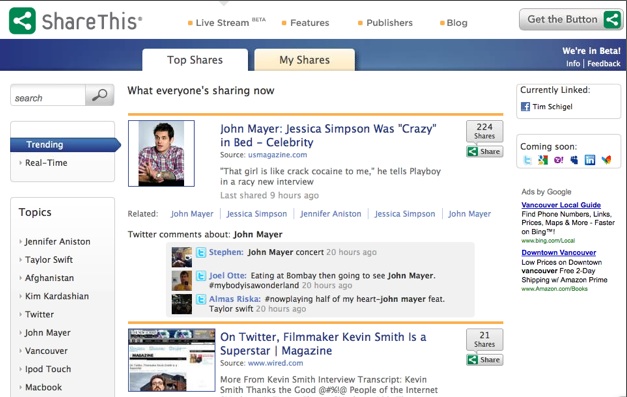
Task: Click the 224 Shares counter
Action: (485, 131)
